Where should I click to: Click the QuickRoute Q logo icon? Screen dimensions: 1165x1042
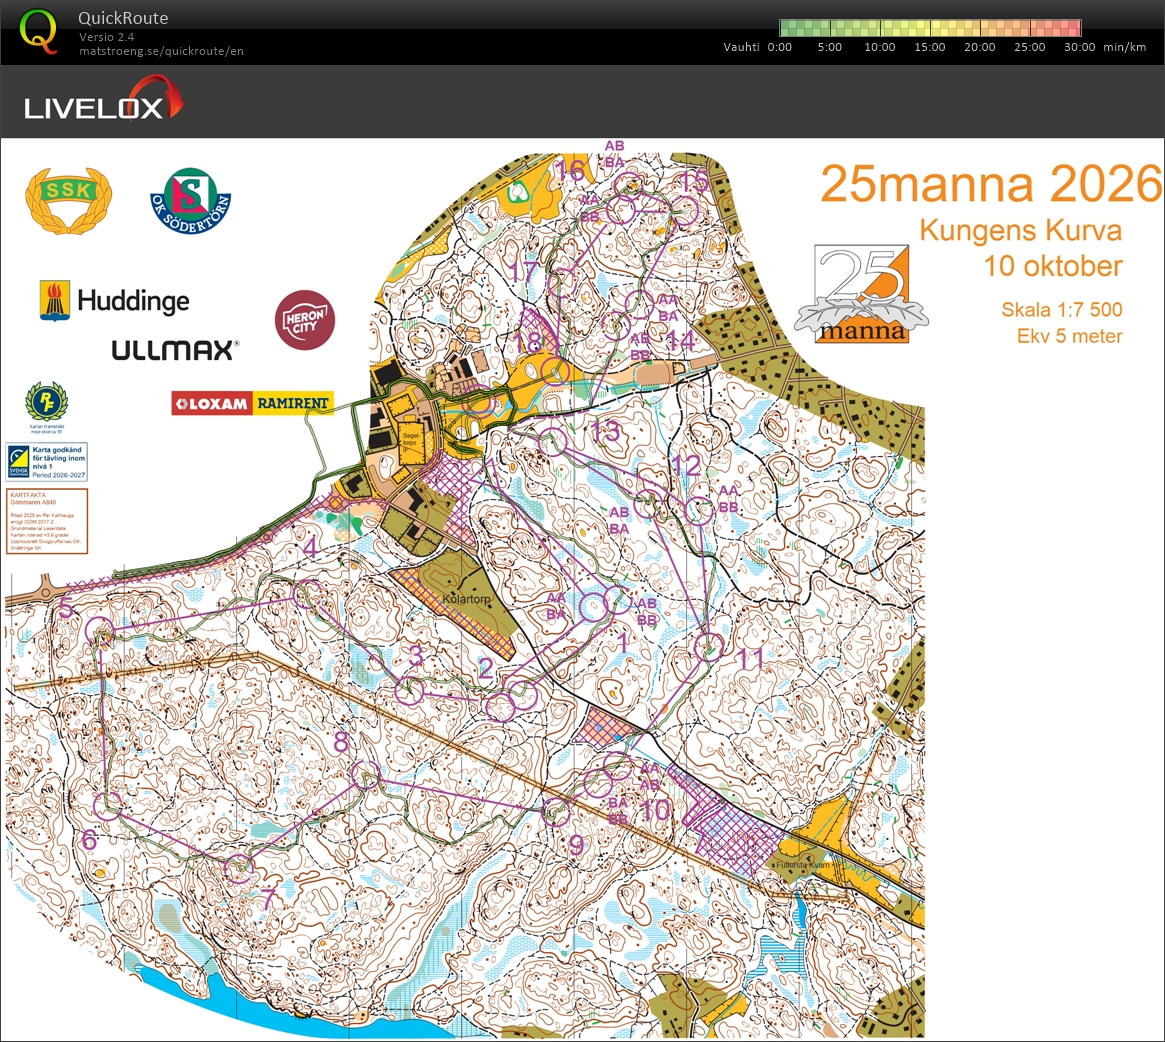38,32
